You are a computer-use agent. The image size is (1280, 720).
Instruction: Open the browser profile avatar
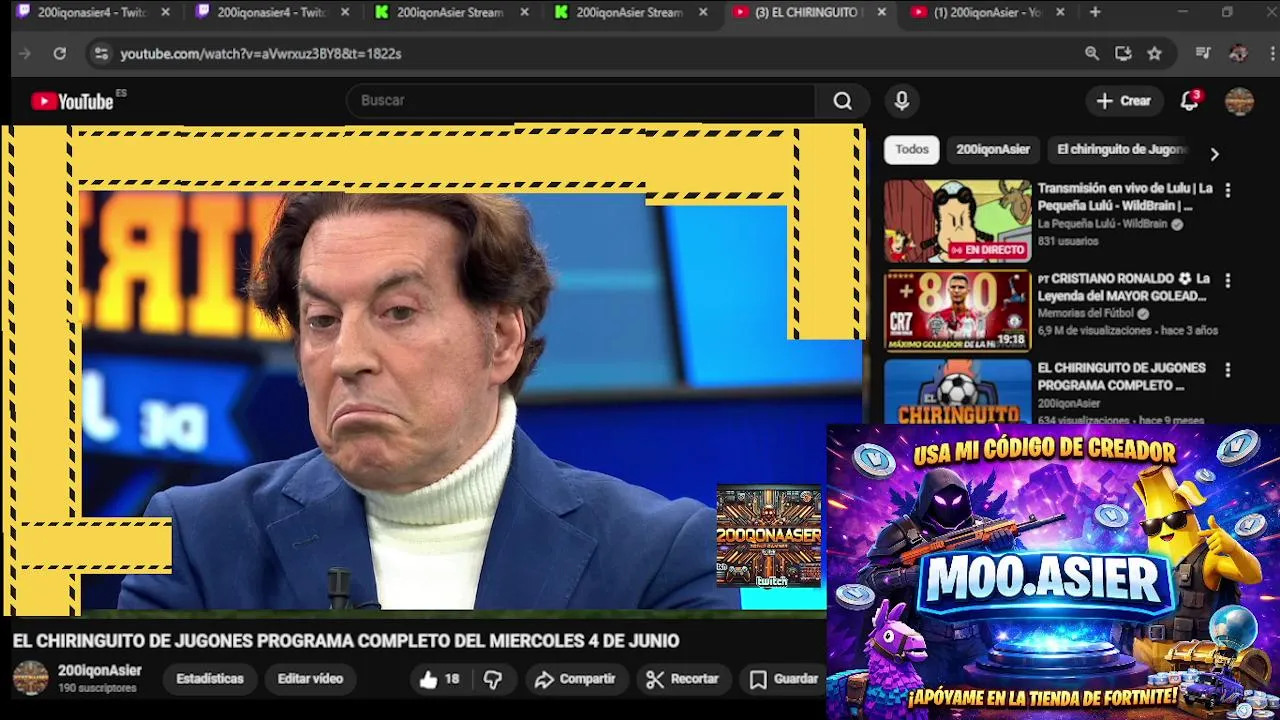pos(1238,54)
